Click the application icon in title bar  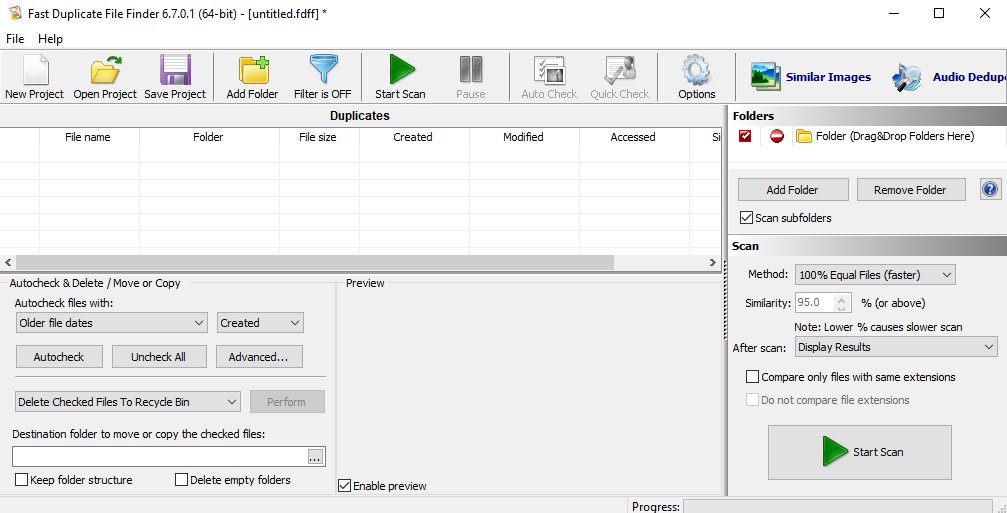coord(14,13)
